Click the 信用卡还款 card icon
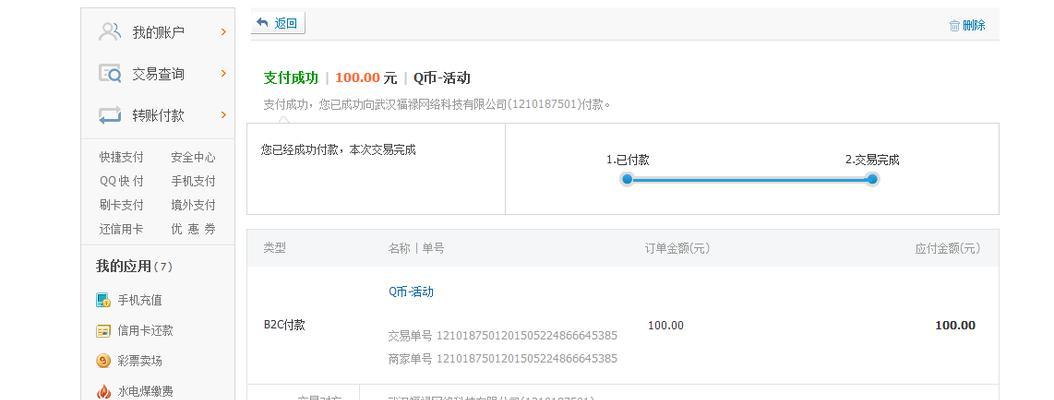Viewport: 1054px width, 400px height. click(104, 331)
